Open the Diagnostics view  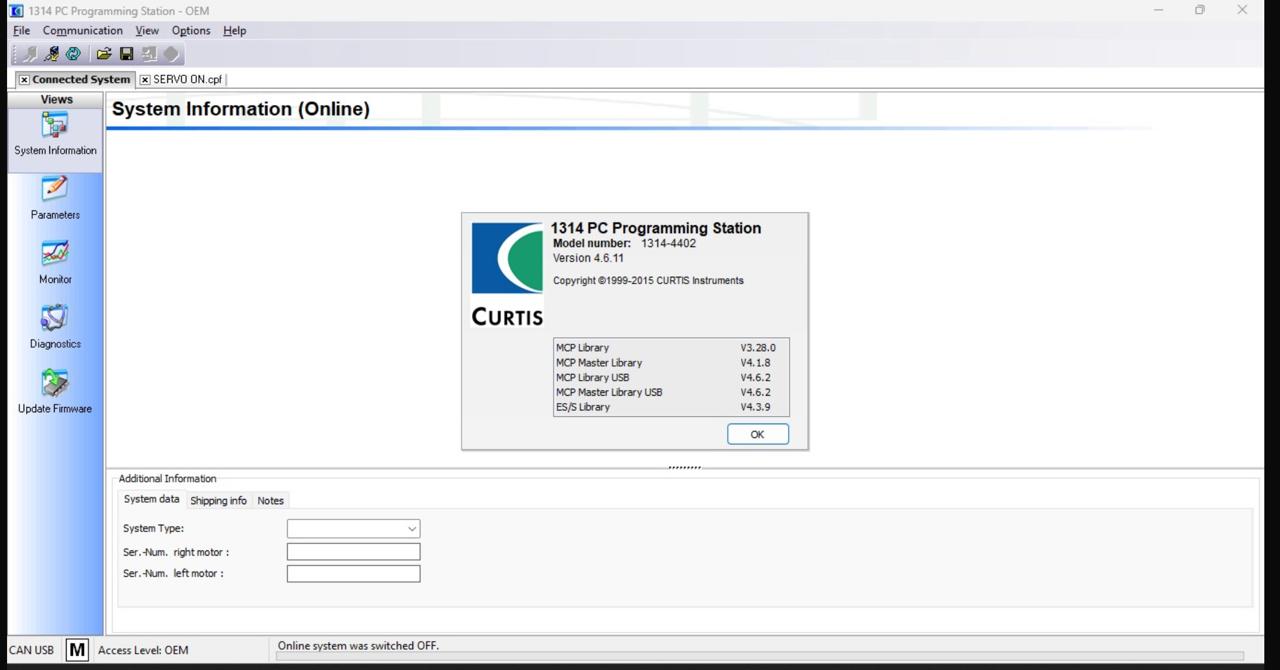[55, 327]
